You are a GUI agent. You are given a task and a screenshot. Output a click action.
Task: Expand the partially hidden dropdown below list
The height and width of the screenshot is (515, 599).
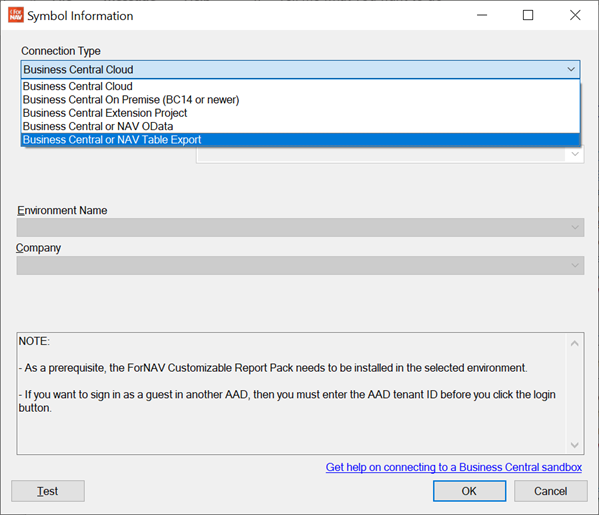pyautogui.click(x=575, y=154)
